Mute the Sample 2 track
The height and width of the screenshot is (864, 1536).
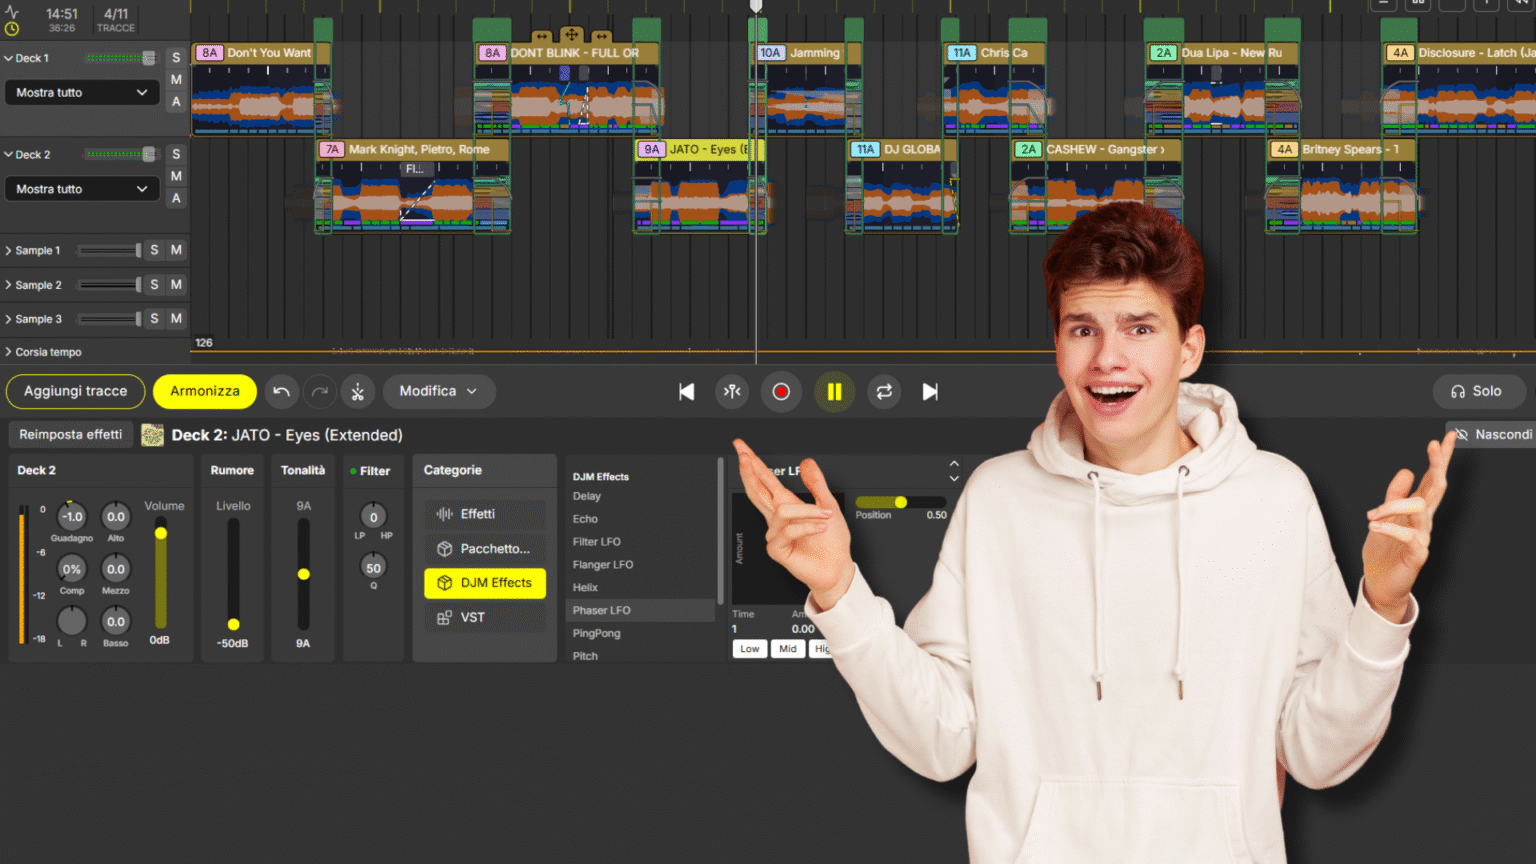coord(176,285)
